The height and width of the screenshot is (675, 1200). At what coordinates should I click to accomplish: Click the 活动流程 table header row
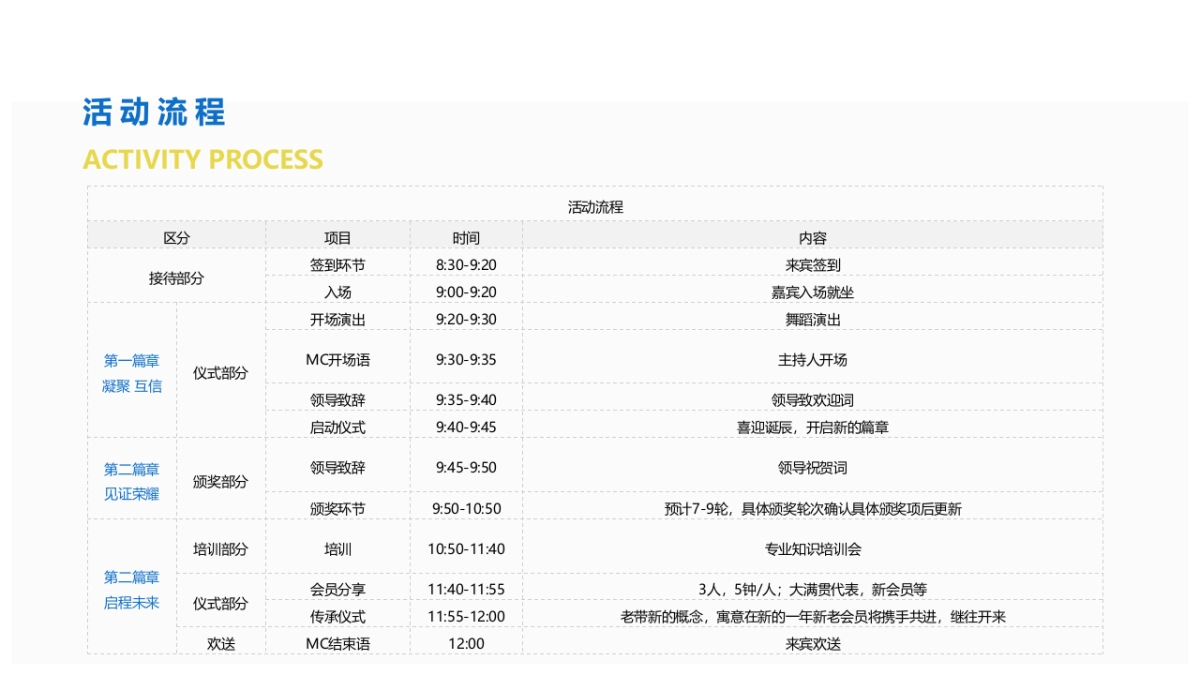(x=597, y=207)
